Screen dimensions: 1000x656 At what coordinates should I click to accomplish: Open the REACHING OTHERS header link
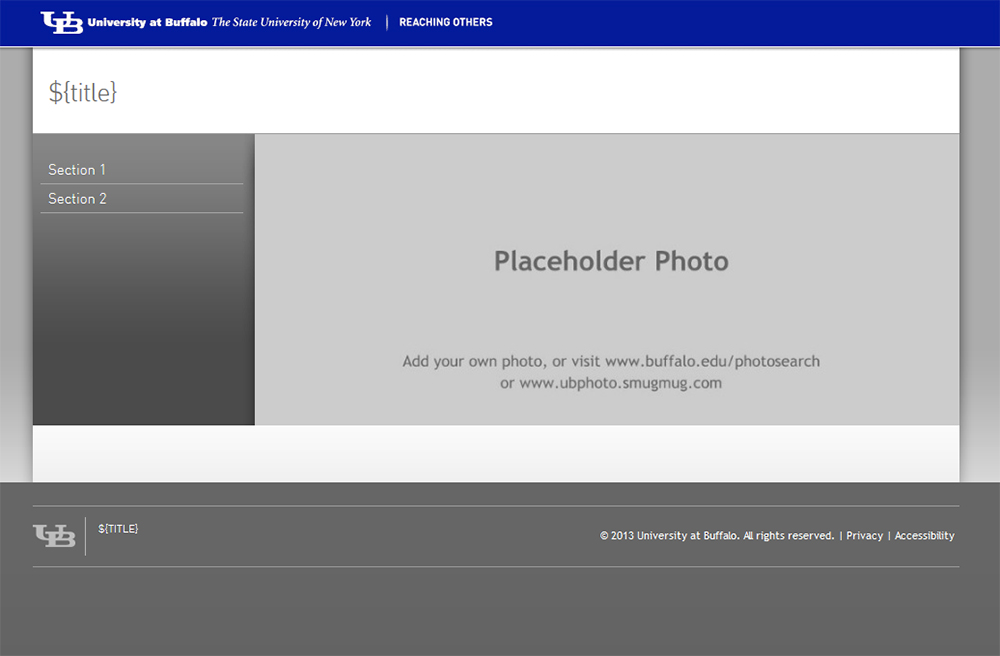[445, 22]
